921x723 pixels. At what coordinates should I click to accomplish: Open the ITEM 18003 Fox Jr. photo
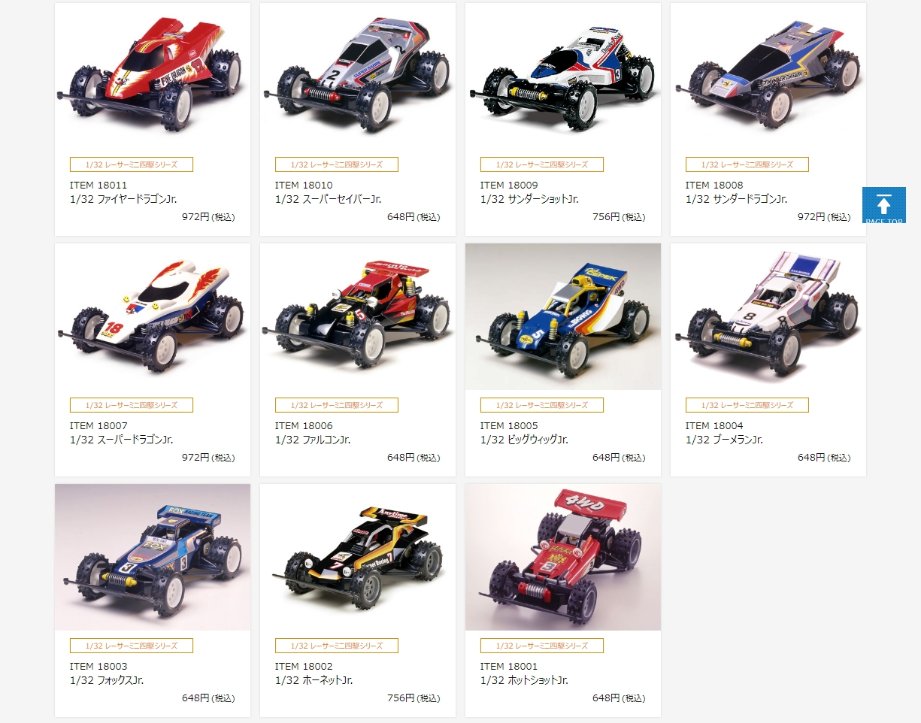152,557
